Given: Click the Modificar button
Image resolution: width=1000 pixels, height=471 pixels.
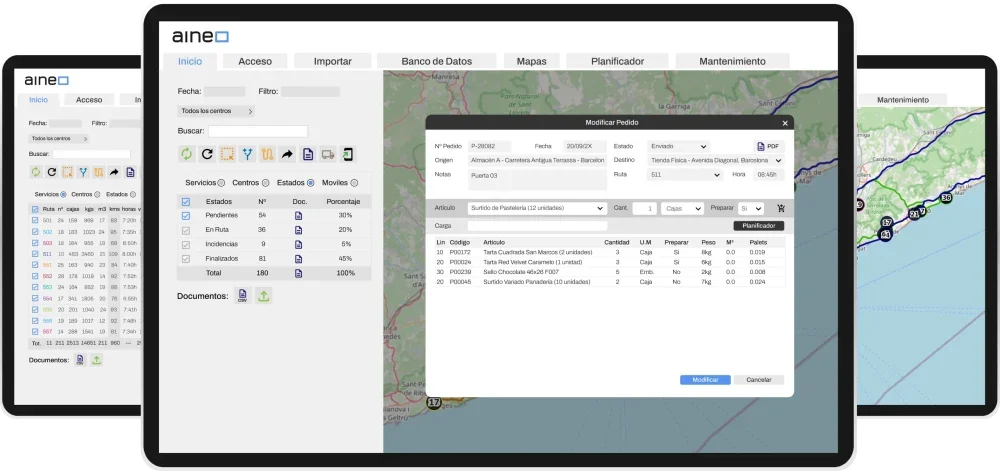Looking at the screenshot, I should [x=705, y=380].
